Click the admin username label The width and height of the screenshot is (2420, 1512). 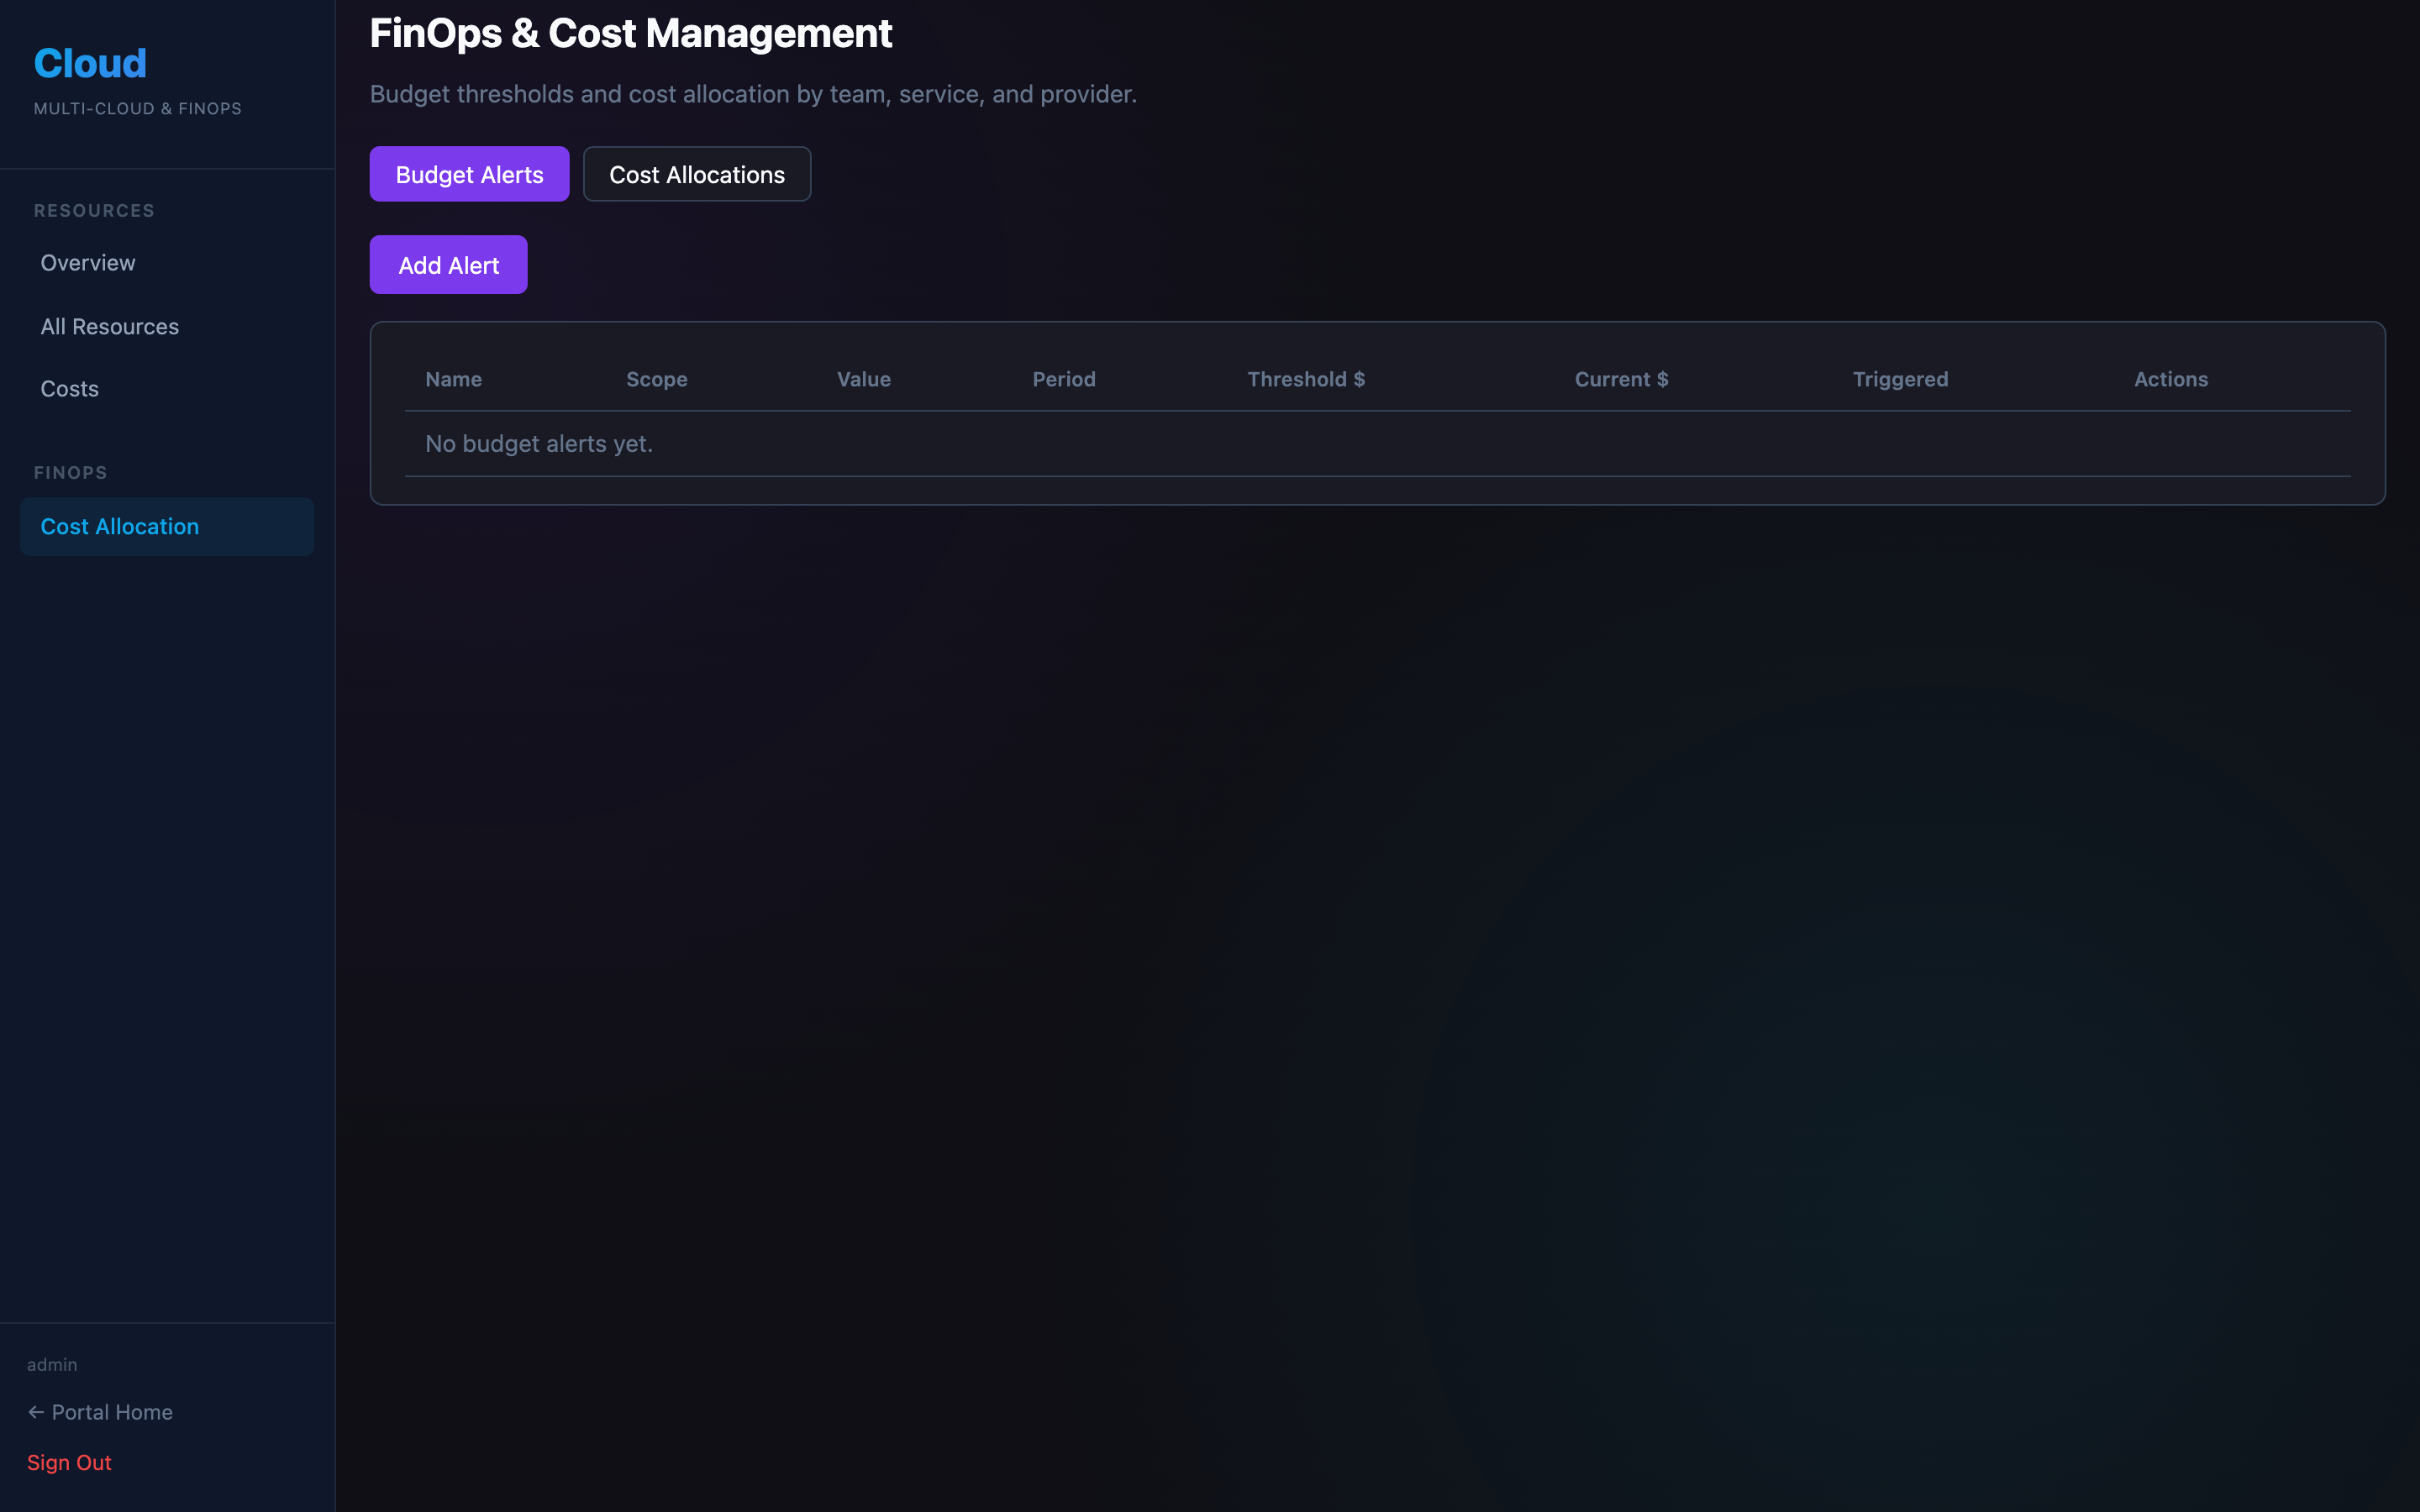(x=52, y=1365)
